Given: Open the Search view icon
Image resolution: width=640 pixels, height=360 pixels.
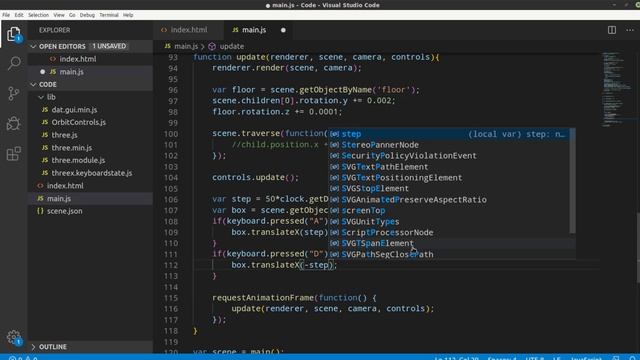Looking at the screenshot, I should pos(13,64).
